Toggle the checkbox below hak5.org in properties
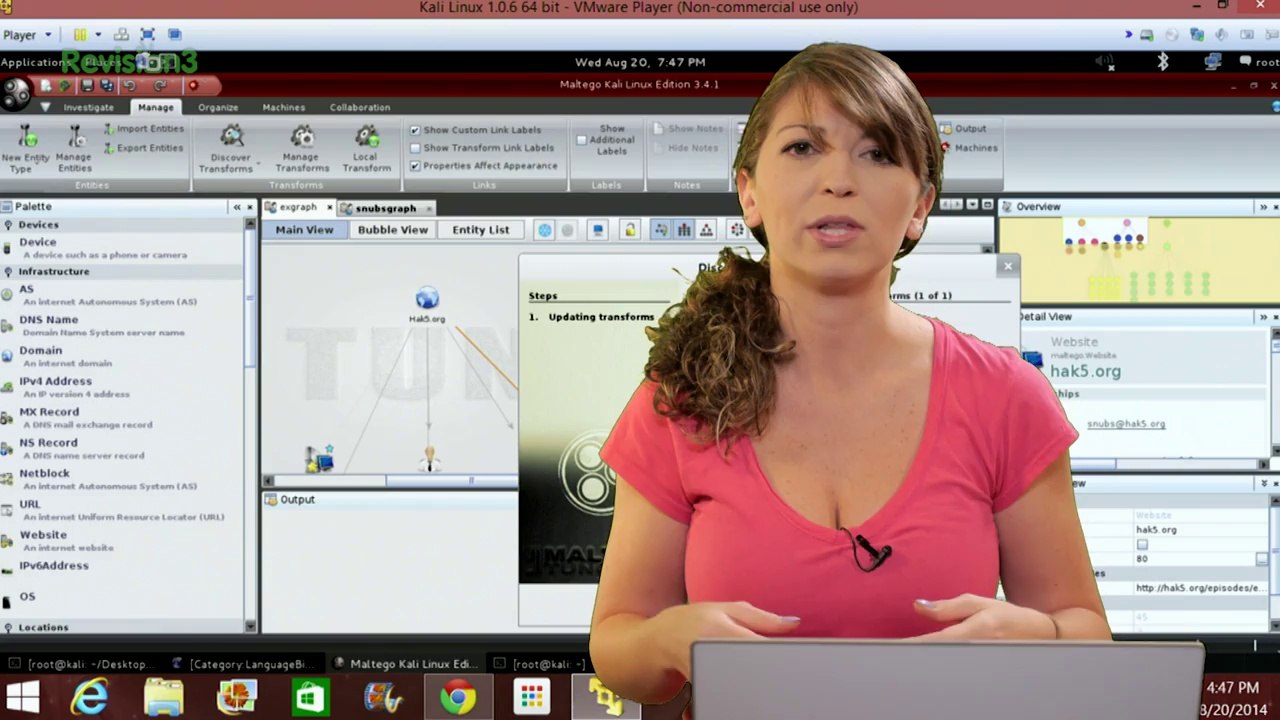1280x720 pixels. pyautogui.click(x=1142, y=545)
